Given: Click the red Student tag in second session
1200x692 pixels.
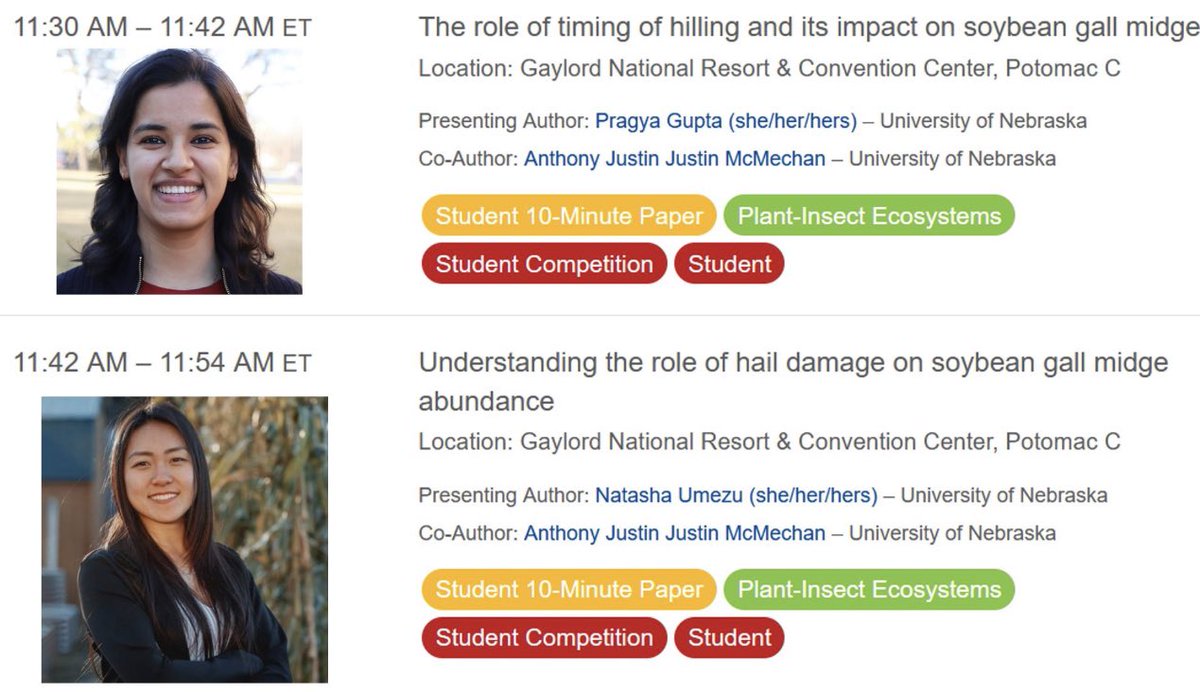Looking at the screenshot, I should [x=730, y=638].
